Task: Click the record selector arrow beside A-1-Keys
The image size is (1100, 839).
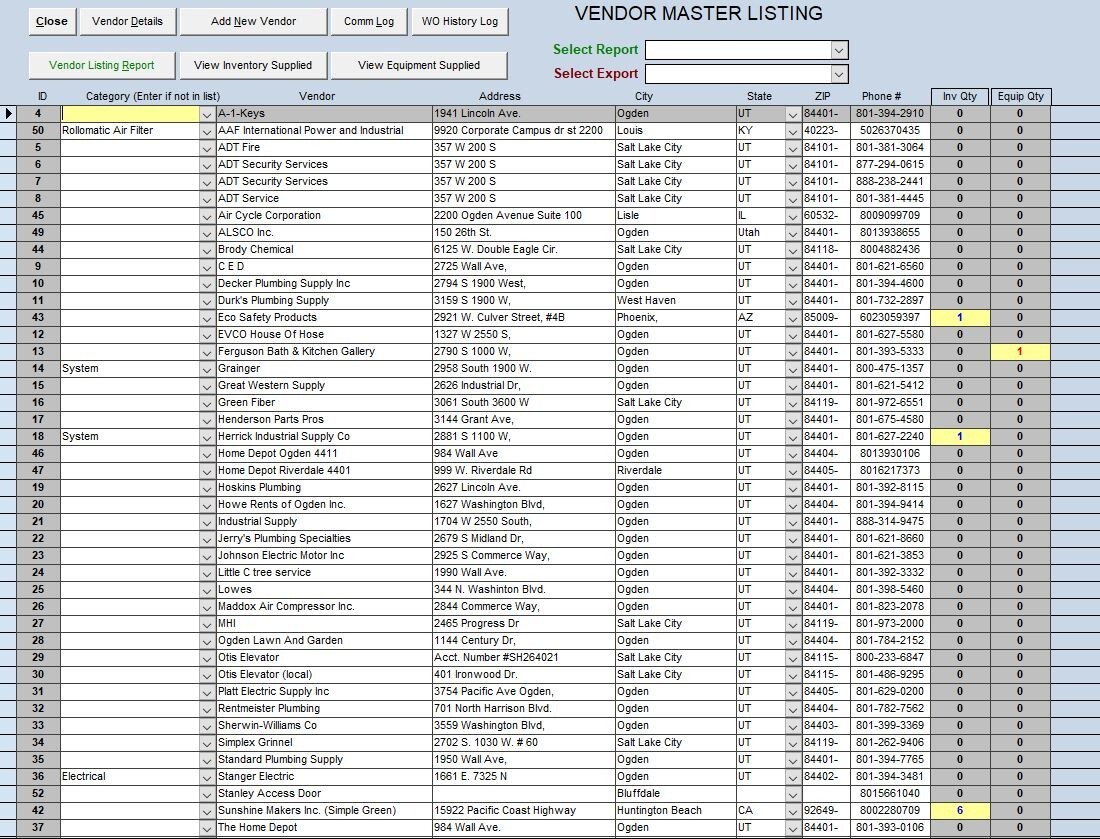Action: pos(8,113)
